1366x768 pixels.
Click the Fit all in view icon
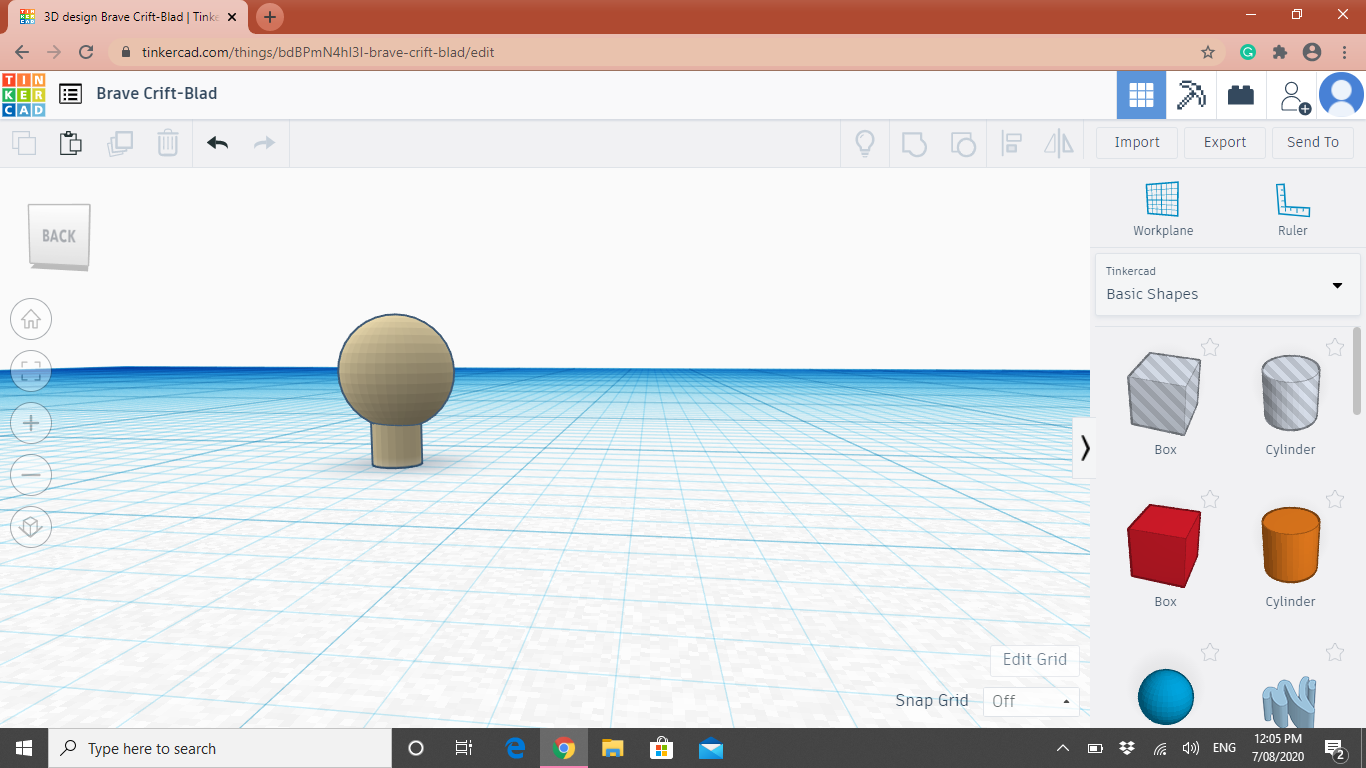(31, 371)
